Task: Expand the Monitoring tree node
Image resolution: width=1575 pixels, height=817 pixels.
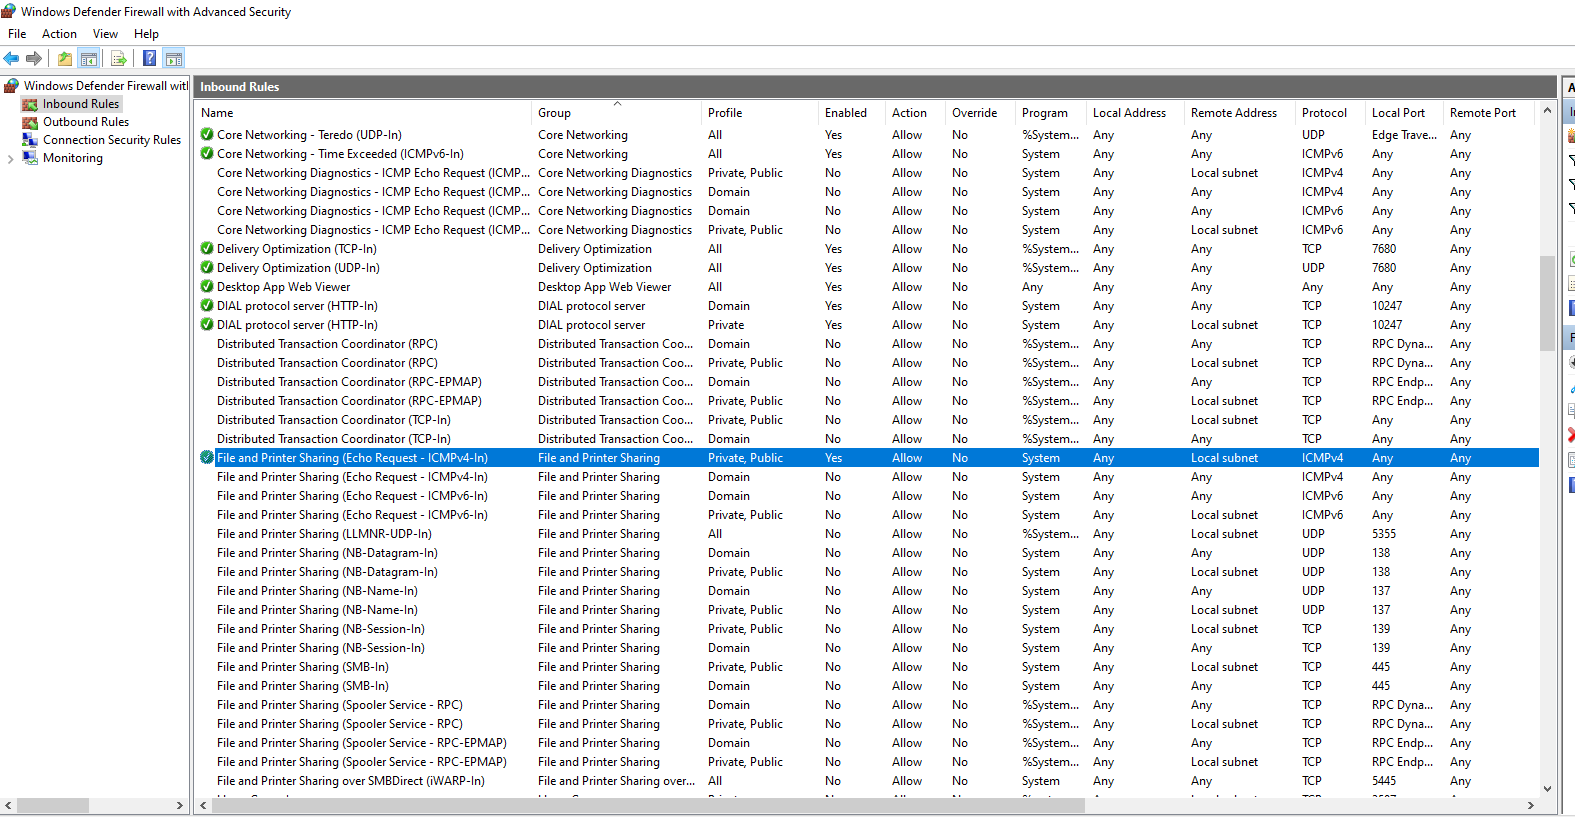Action: (10, 158)
